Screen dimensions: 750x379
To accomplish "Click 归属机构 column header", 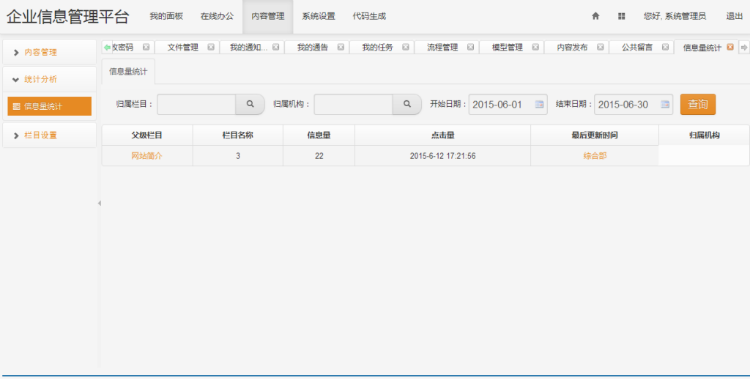I will [x=704, y=135].
